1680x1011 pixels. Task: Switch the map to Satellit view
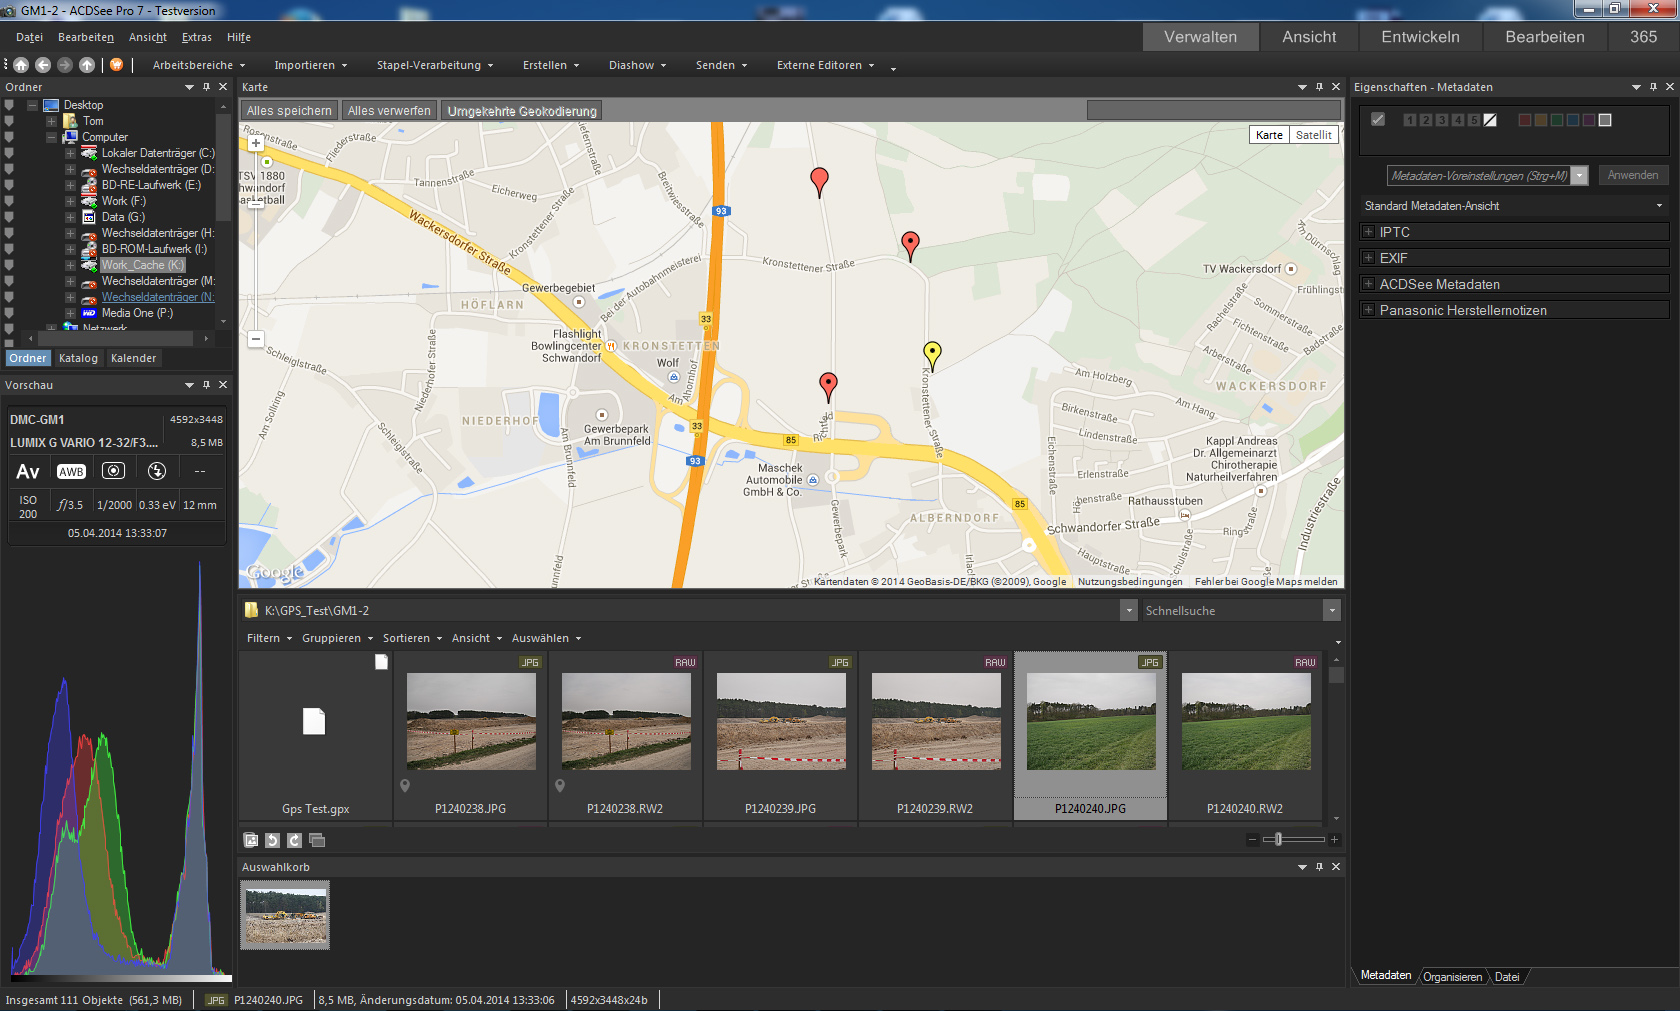[1313, 135]
